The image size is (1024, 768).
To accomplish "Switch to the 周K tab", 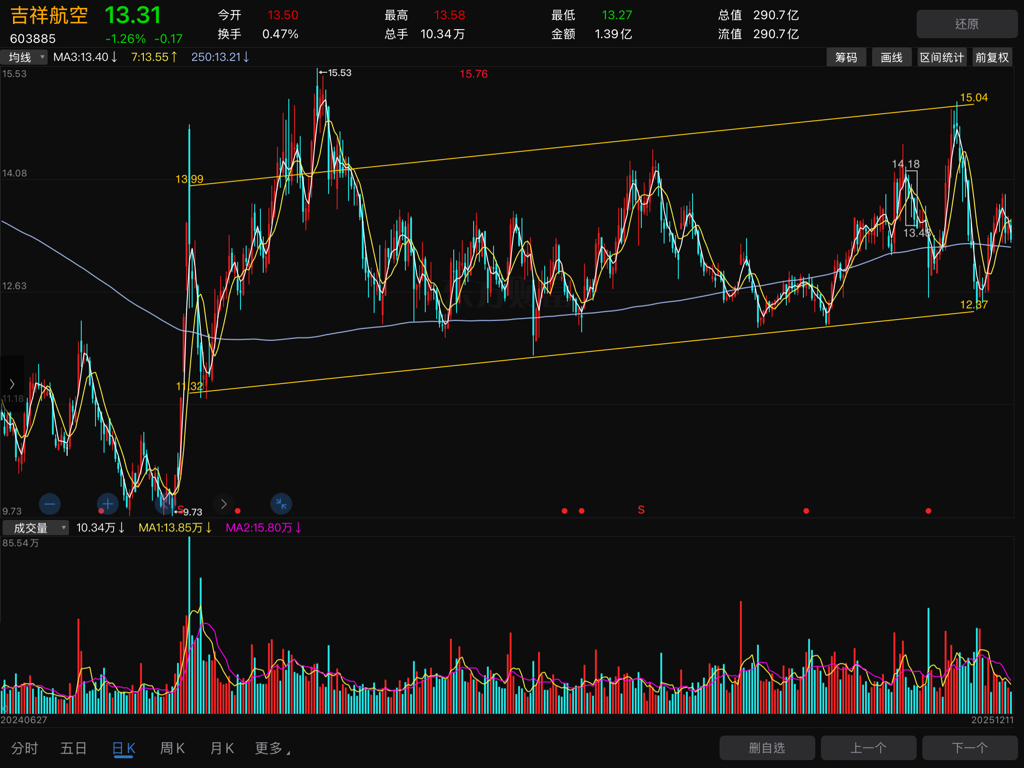I will [x=172, y=748].
